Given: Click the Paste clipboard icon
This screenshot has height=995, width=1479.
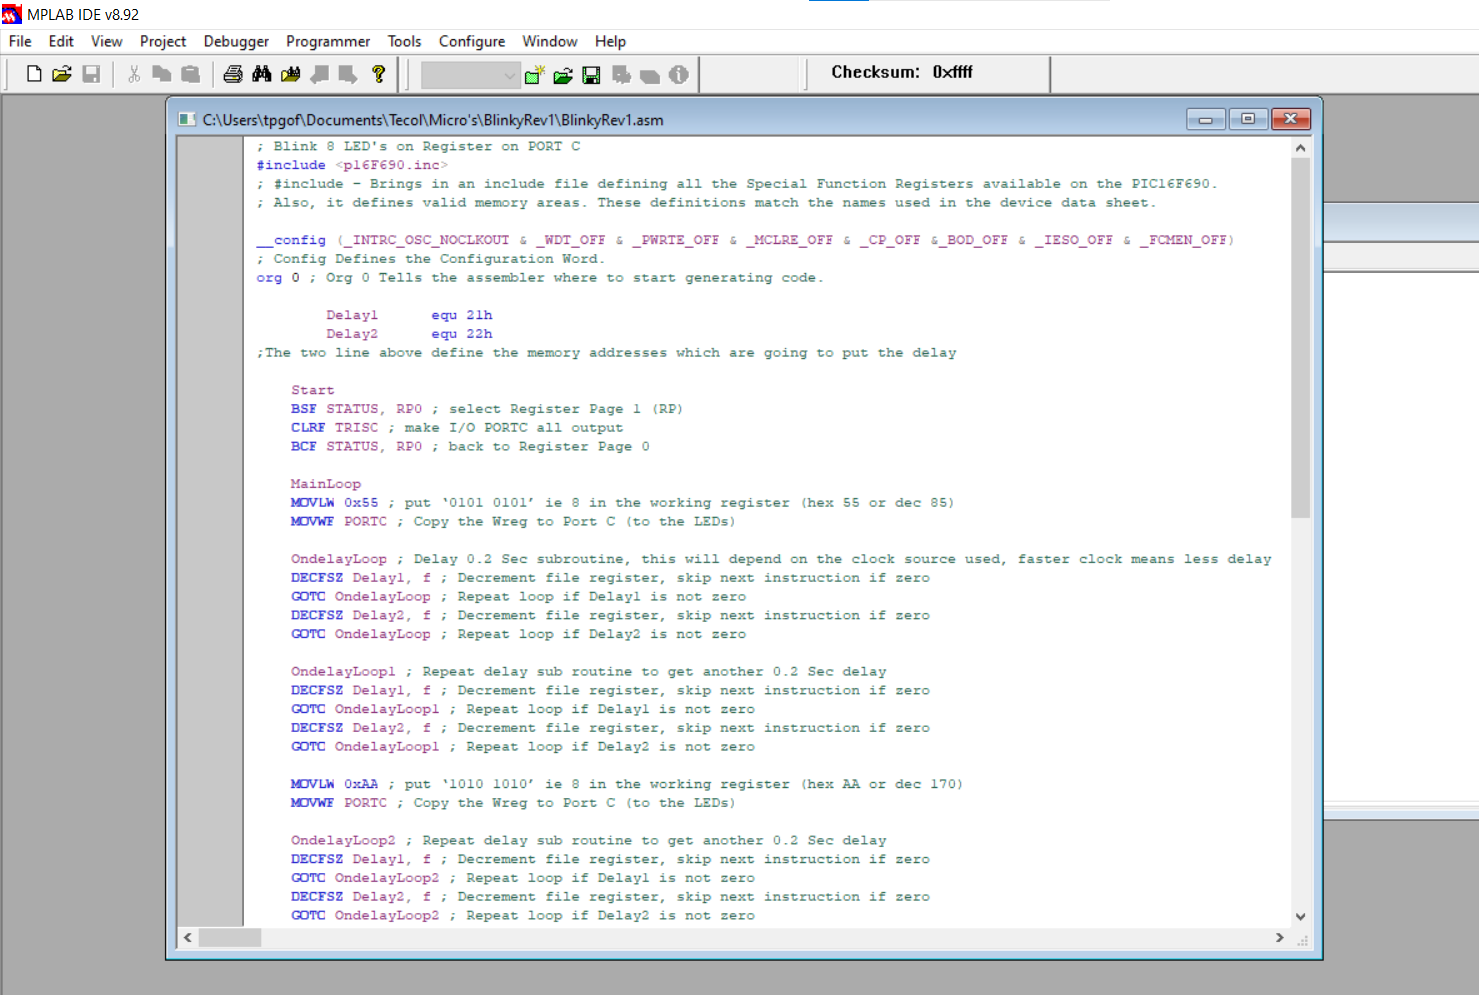Looking at the screenshot, I should (x=191, y=74).
